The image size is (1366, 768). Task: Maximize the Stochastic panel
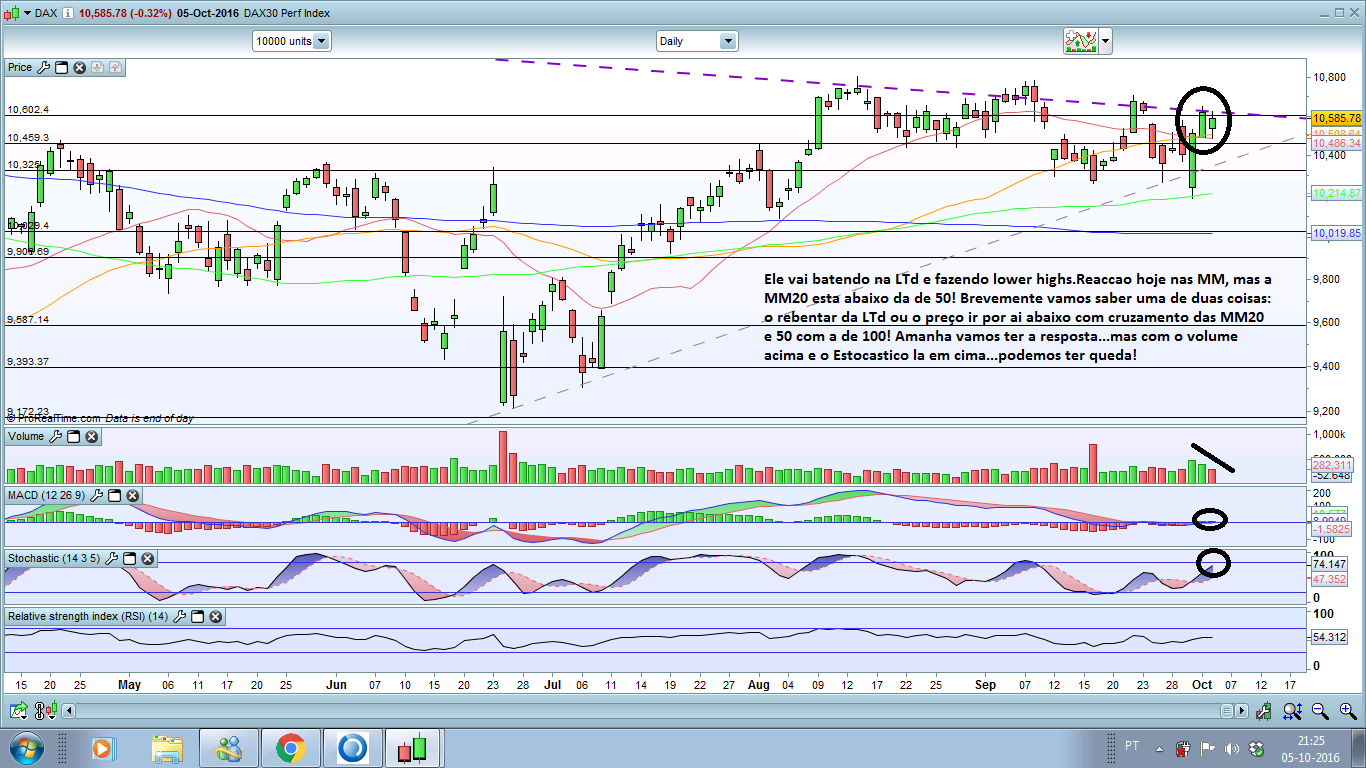tap(130, 558)
